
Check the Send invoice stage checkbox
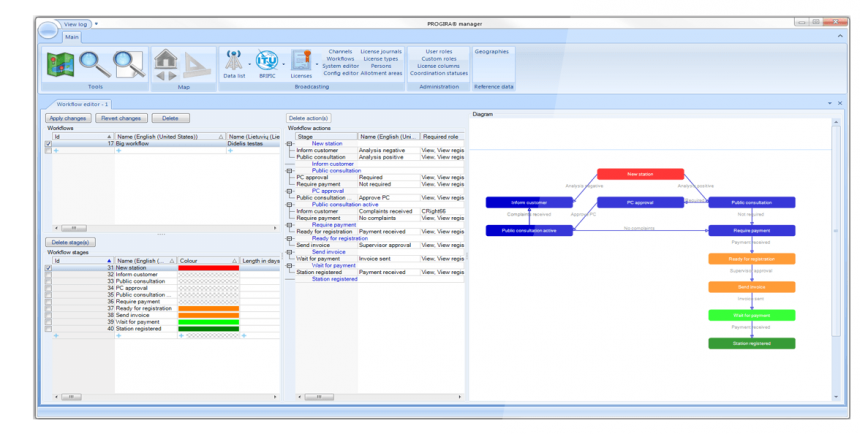(x=49, y=315)
